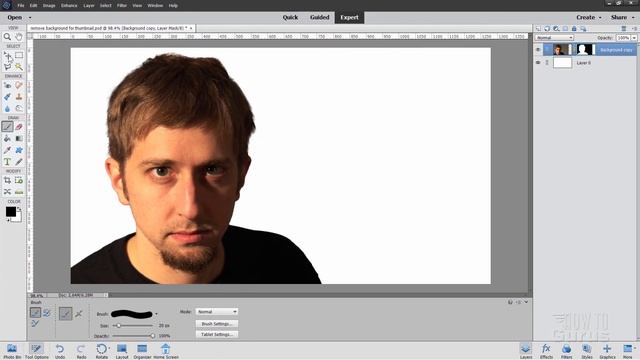This screenshot has height=360, width=640.
Task: Open the layer Opacity dropdown arrow
Action: (634, 38)
